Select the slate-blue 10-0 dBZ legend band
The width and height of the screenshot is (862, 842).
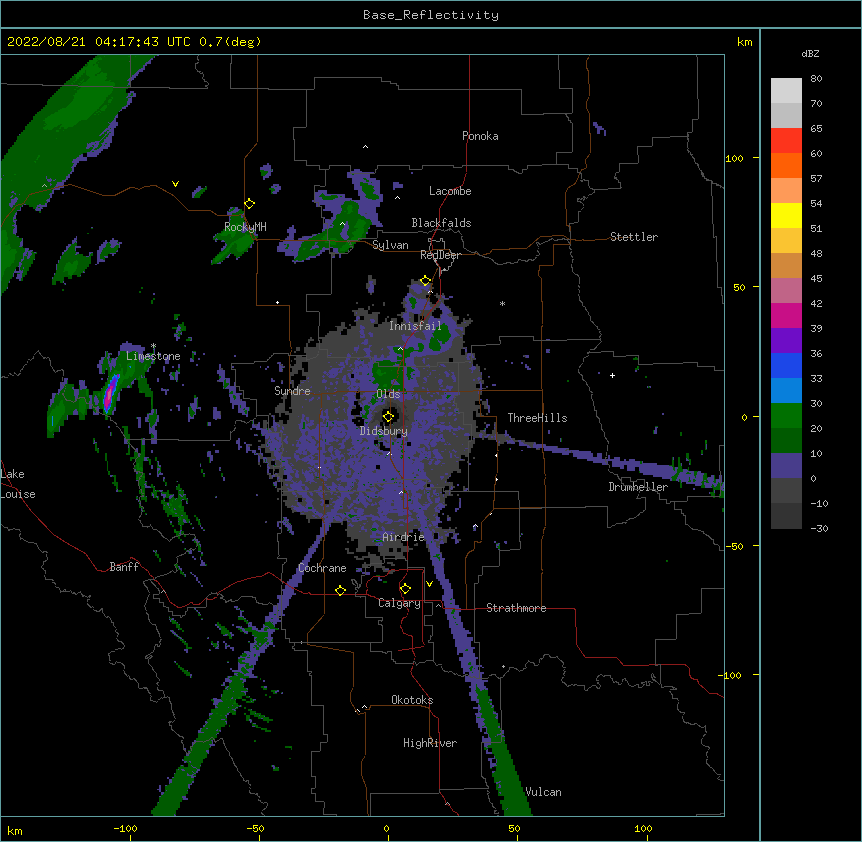786,466
